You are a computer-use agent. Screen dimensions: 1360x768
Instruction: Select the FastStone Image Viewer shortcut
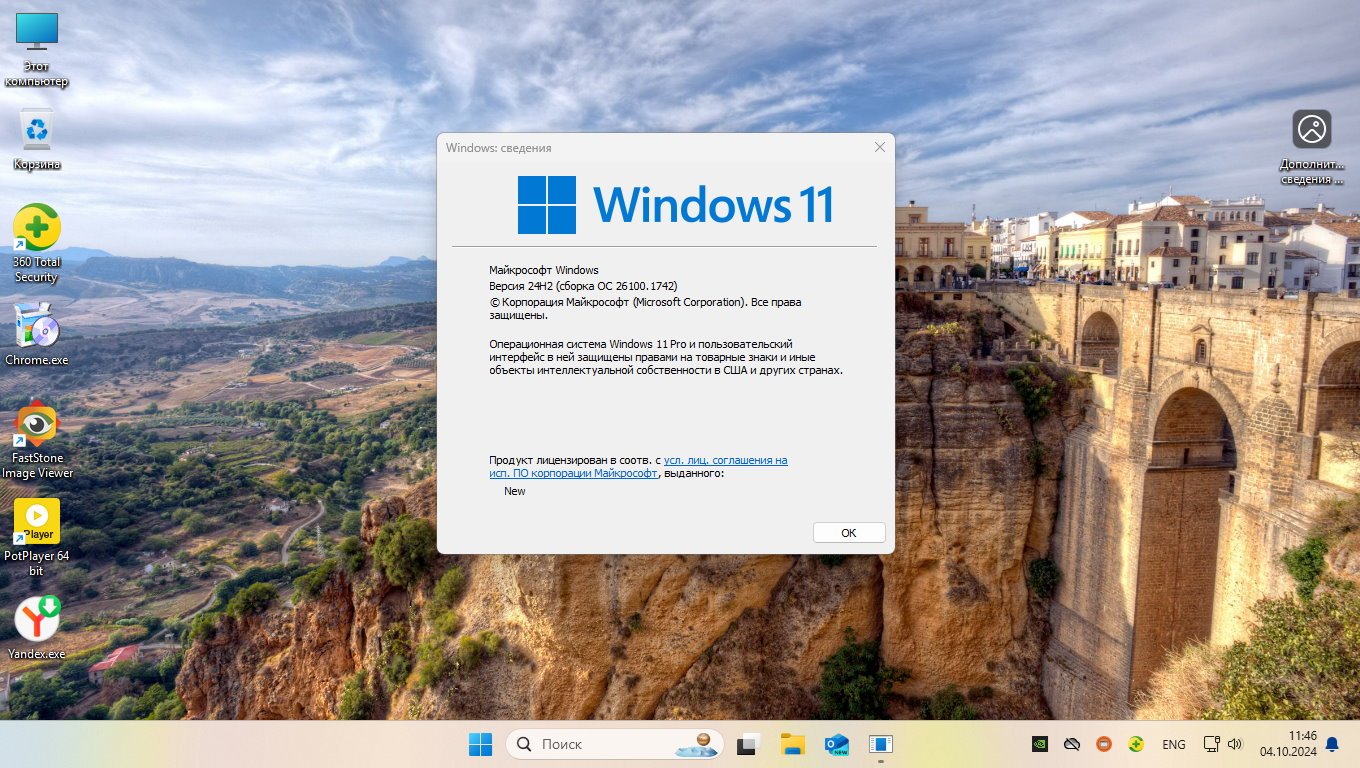pos(37,440)
